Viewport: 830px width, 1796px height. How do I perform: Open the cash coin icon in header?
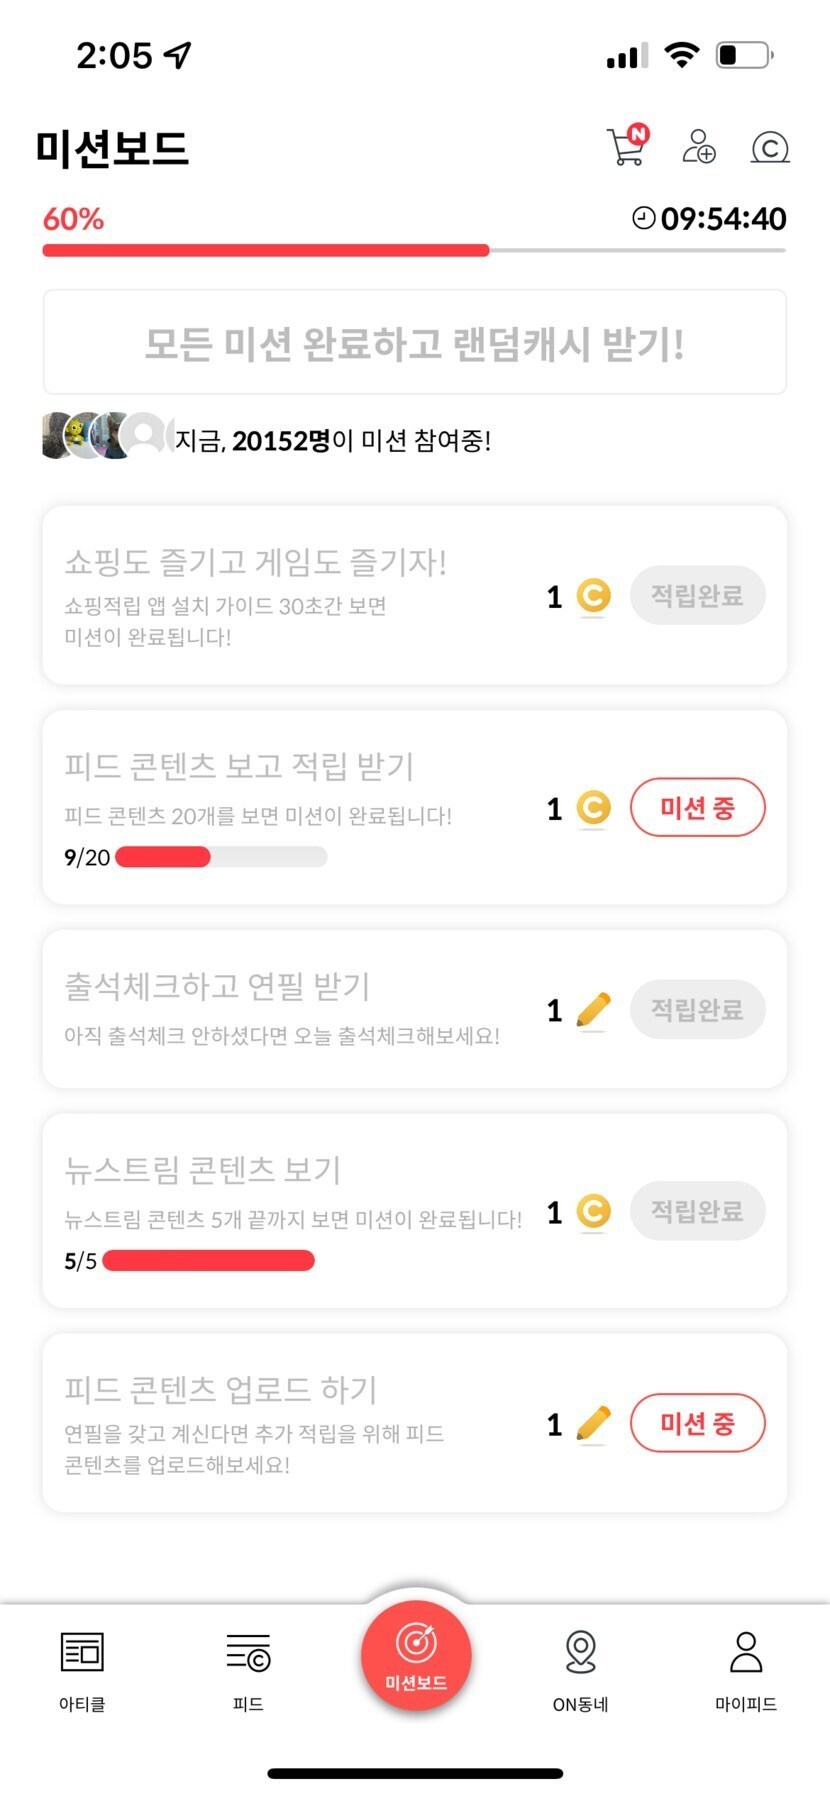click(x=769, y=148)
